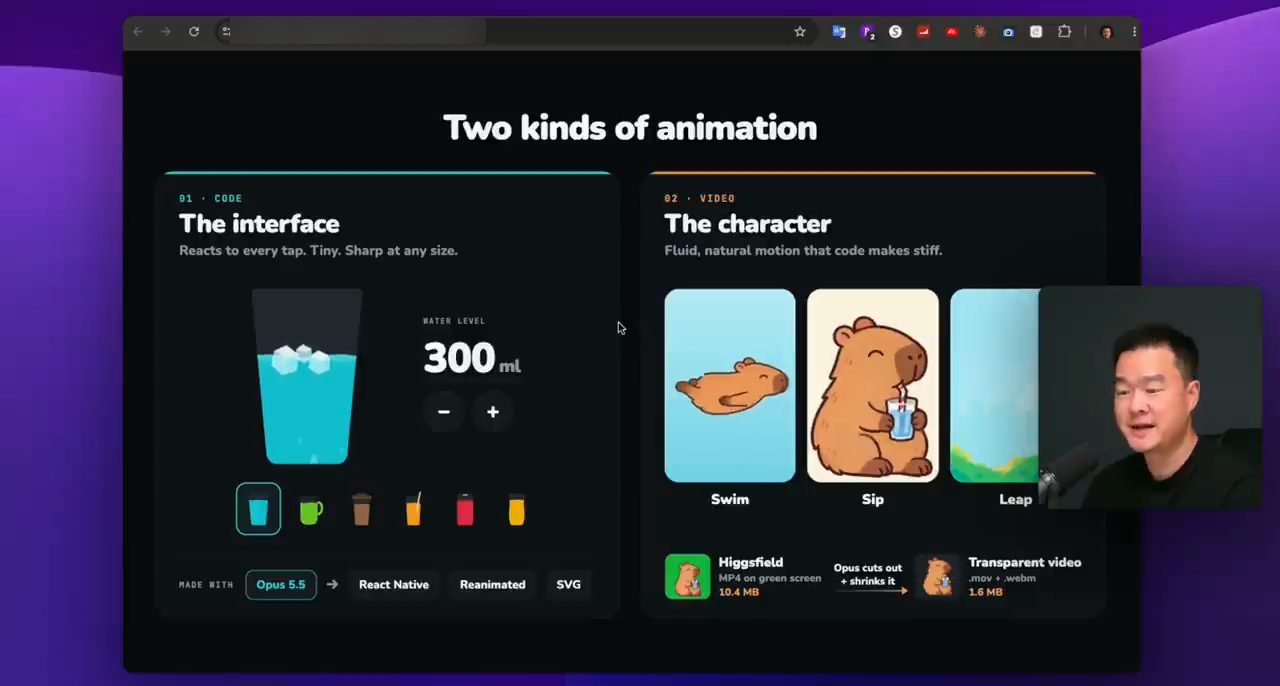Open the Google Translate extension

(x=839, y=32)
